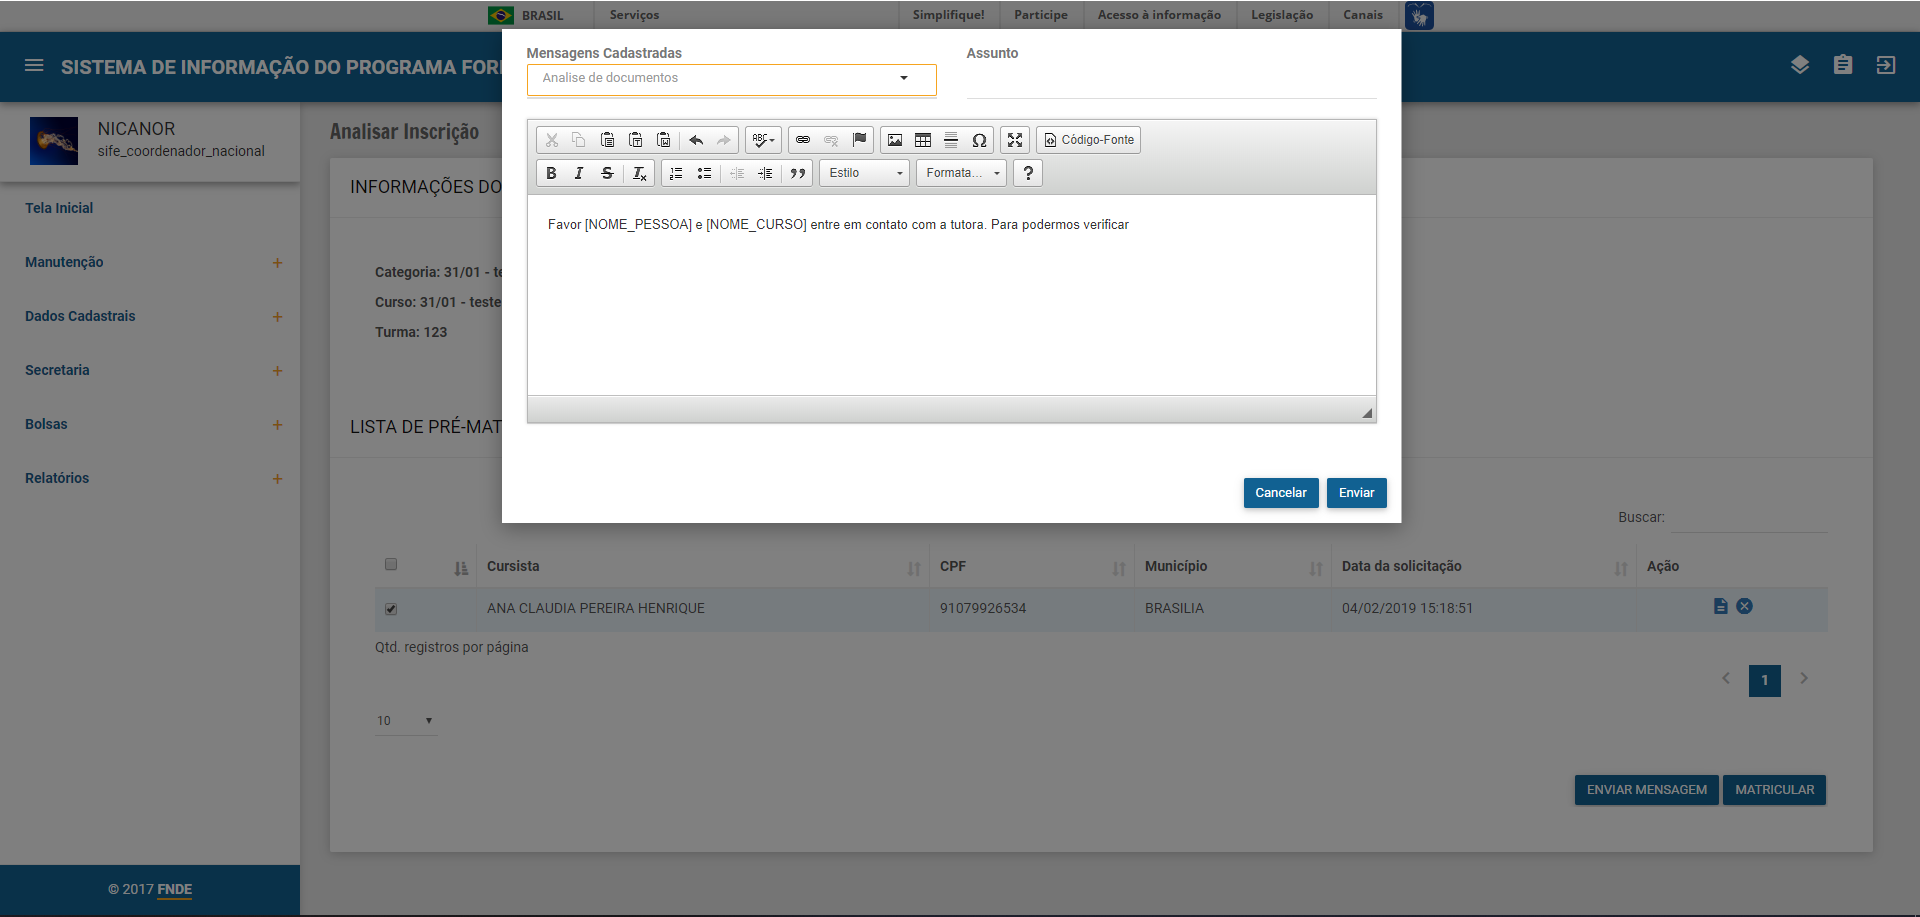This screenshot has height=917, width=1920.
Task: Insert a bulleted list
Action: [x=704, y=173]
